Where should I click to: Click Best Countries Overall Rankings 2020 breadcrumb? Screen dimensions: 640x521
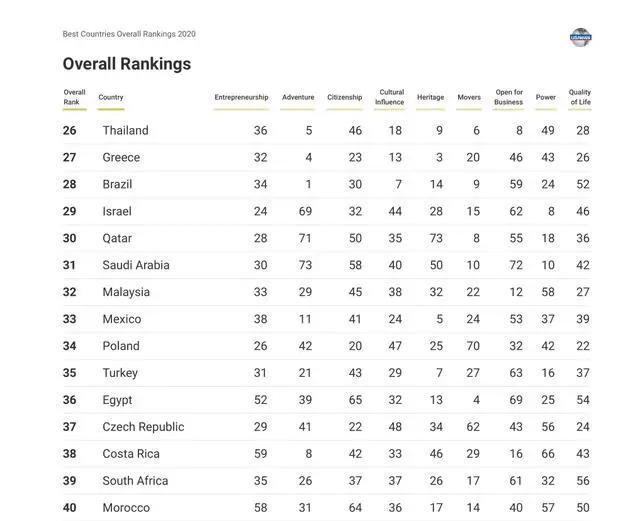[129, 34]
